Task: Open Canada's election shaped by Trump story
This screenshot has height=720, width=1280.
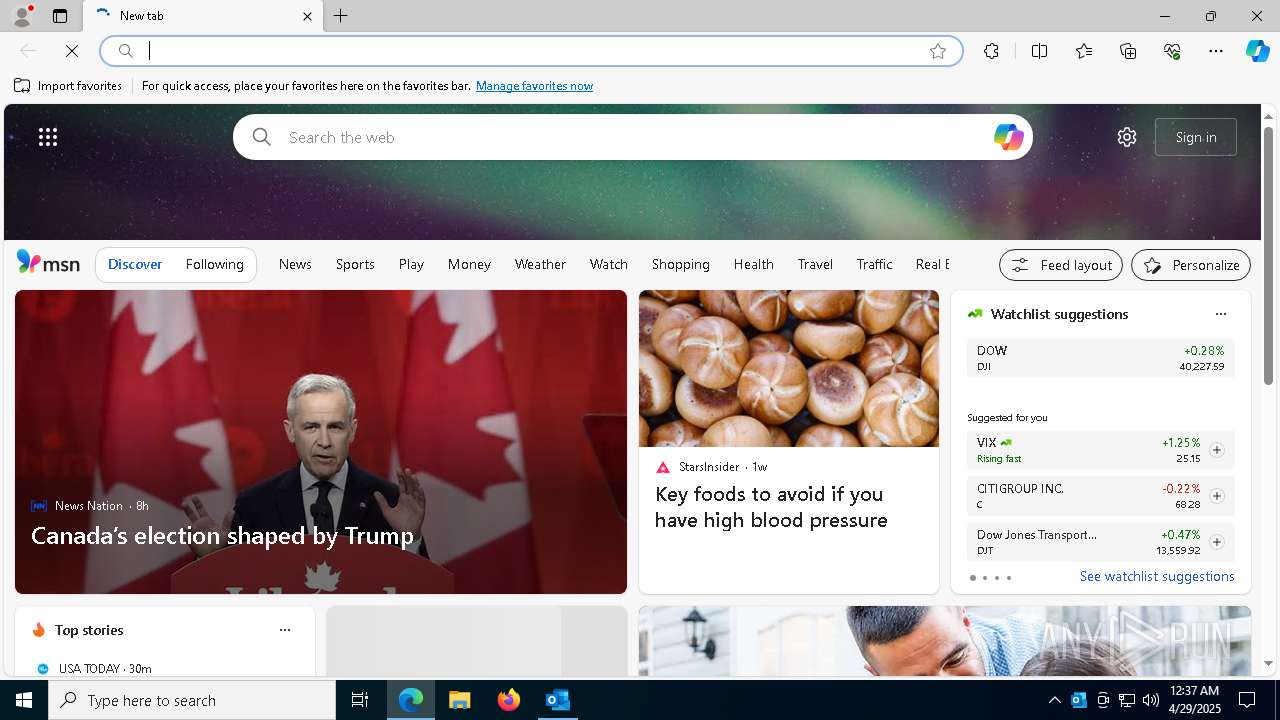Action: pos(222,536)
